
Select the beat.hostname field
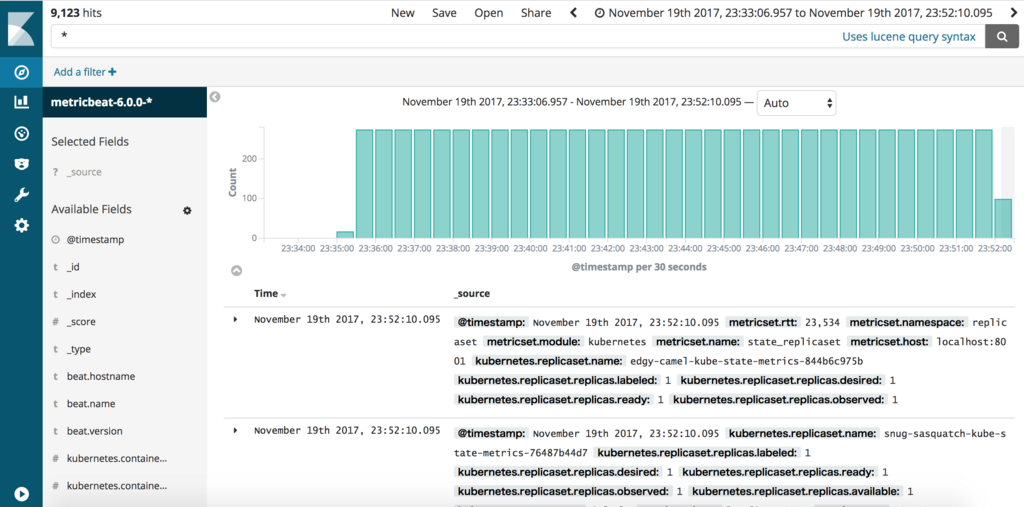tap(101, 377)
